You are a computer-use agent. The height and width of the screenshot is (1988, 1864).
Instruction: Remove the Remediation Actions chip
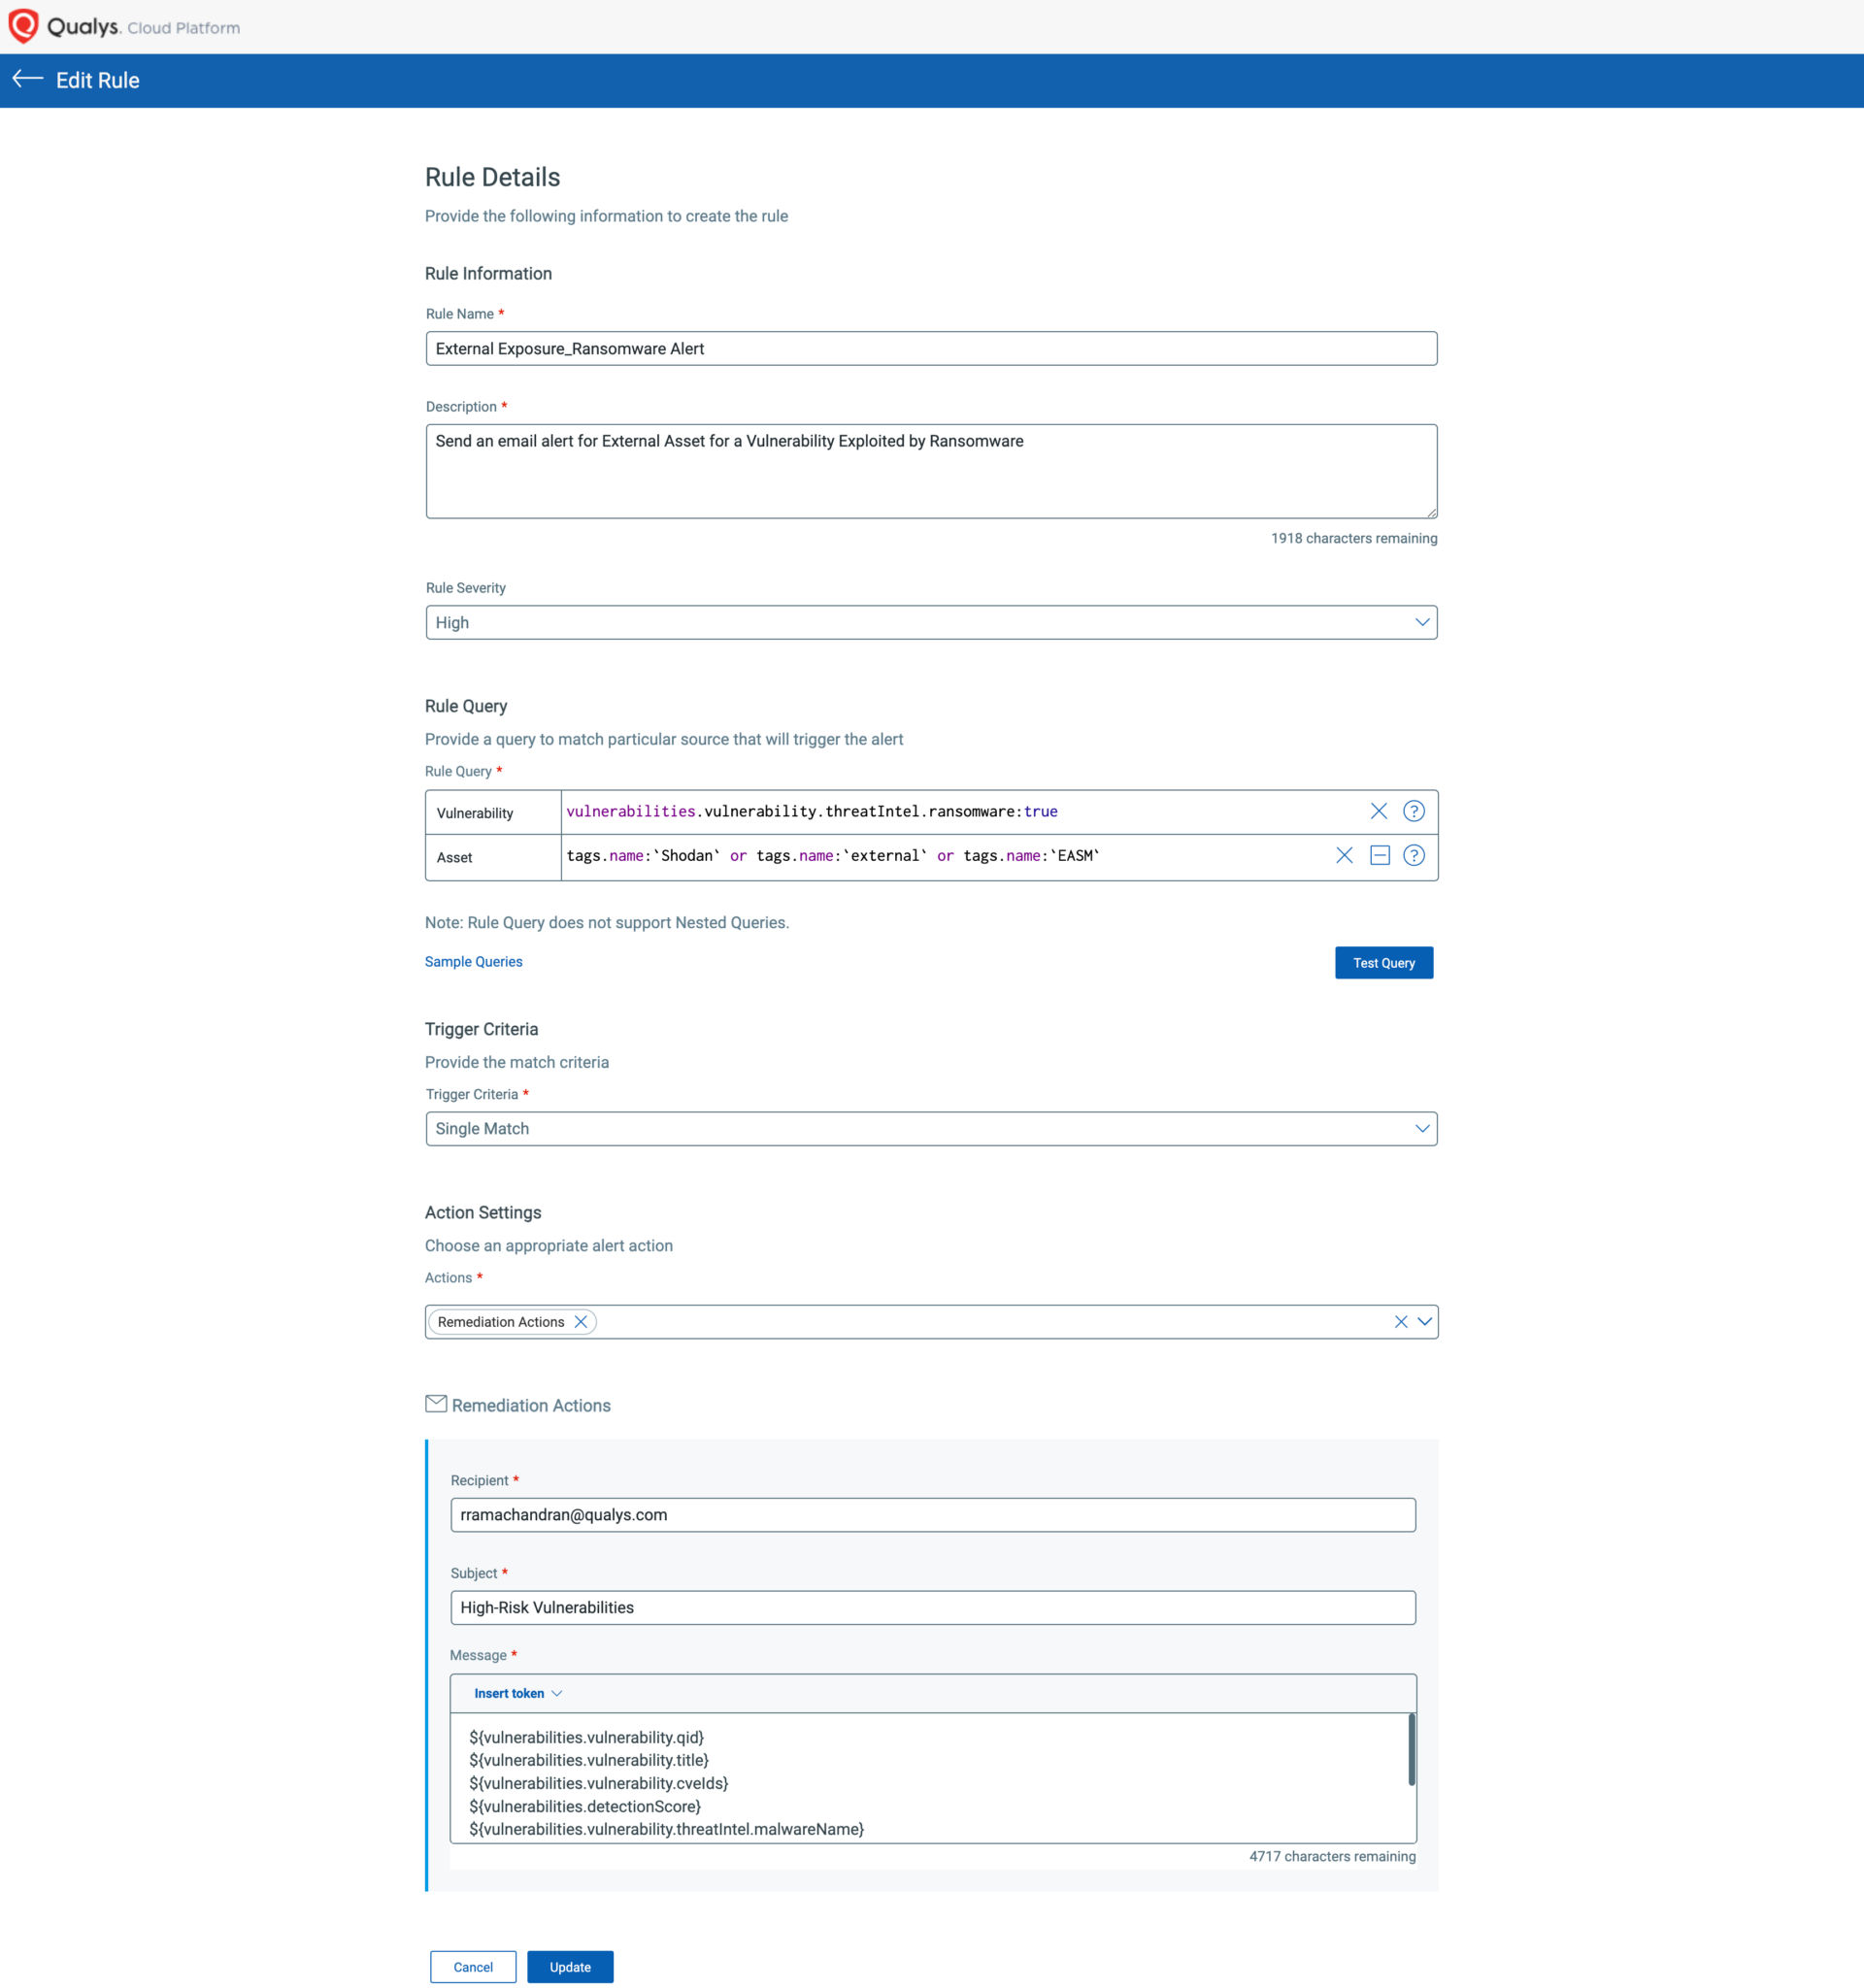pyautogui.click(x=581, y=1321)
